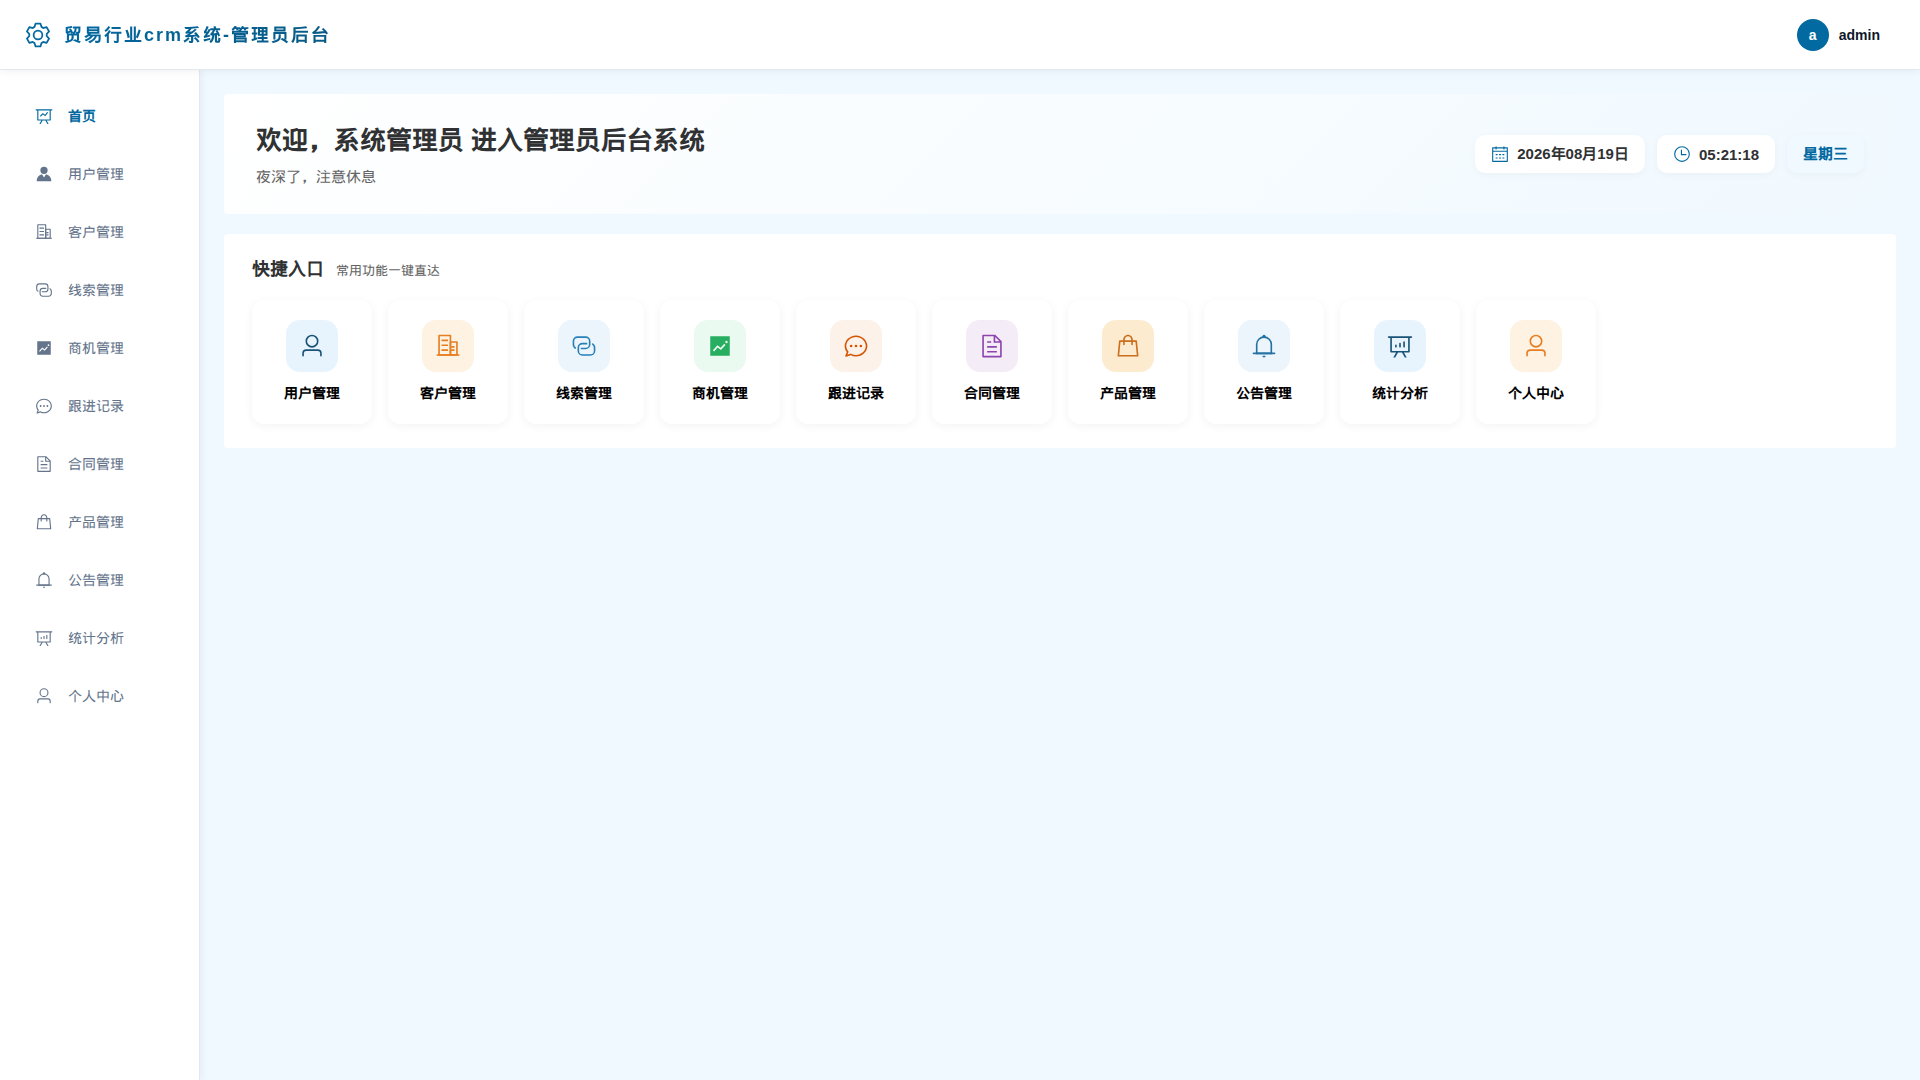Click the 常用功能一键直达 subtitle
This screenshot has width=1920, height=1080.
(388, 271)
